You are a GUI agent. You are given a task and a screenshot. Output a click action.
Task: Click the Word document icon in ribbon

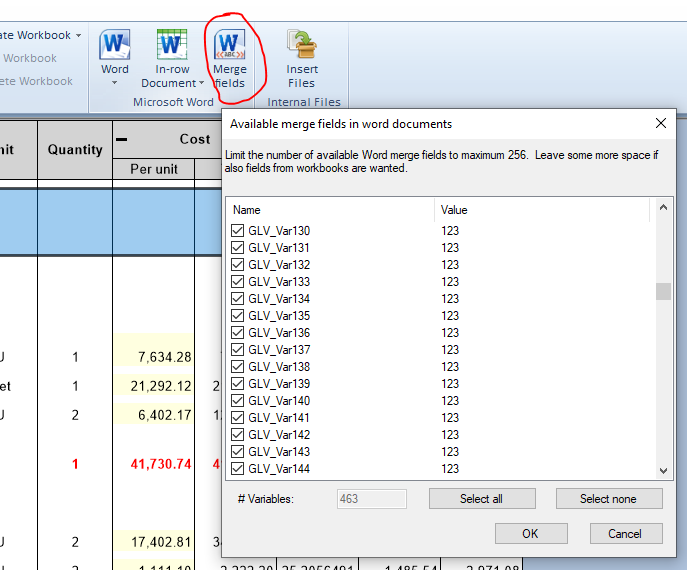115,46
